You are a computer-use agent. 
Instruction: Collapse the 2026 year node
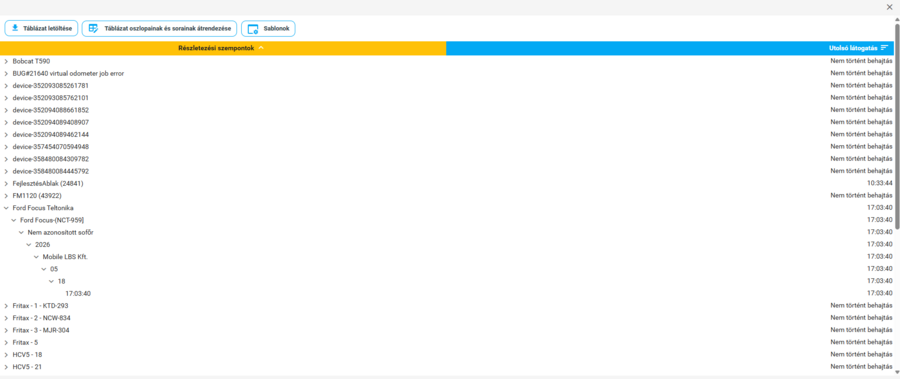(x=29, y=245)
